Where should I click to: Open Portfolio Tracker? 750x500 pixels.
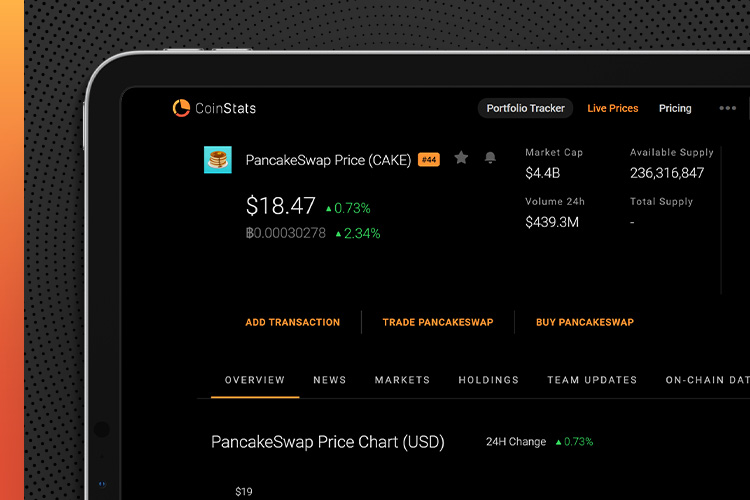pyautogui.click(x=525, y=108)
